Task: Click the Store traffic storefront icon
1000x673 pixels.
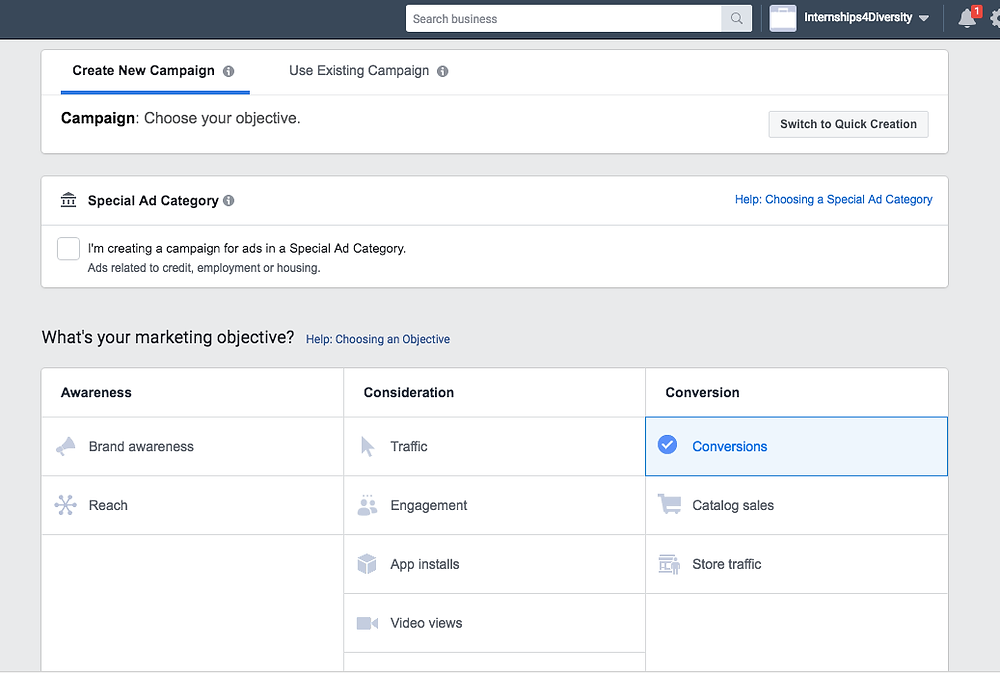Action: coord(669,564)
